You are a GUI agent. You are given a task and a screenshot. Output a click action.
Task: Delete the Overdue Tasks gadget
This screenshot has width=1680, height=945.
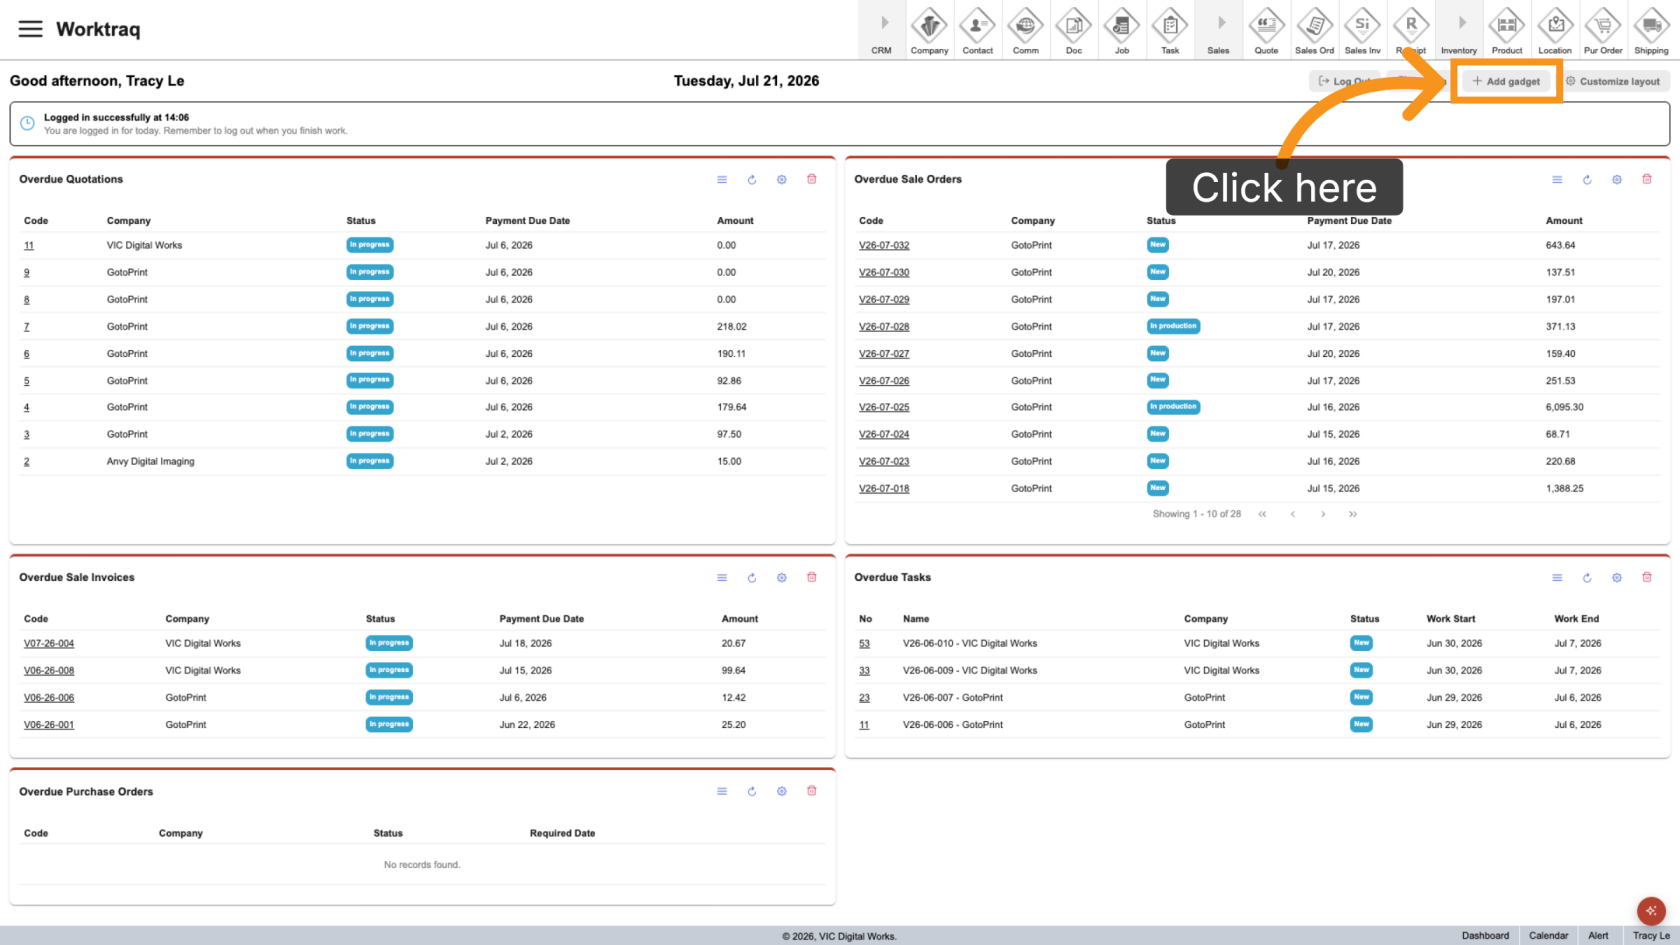point(1647,578)
